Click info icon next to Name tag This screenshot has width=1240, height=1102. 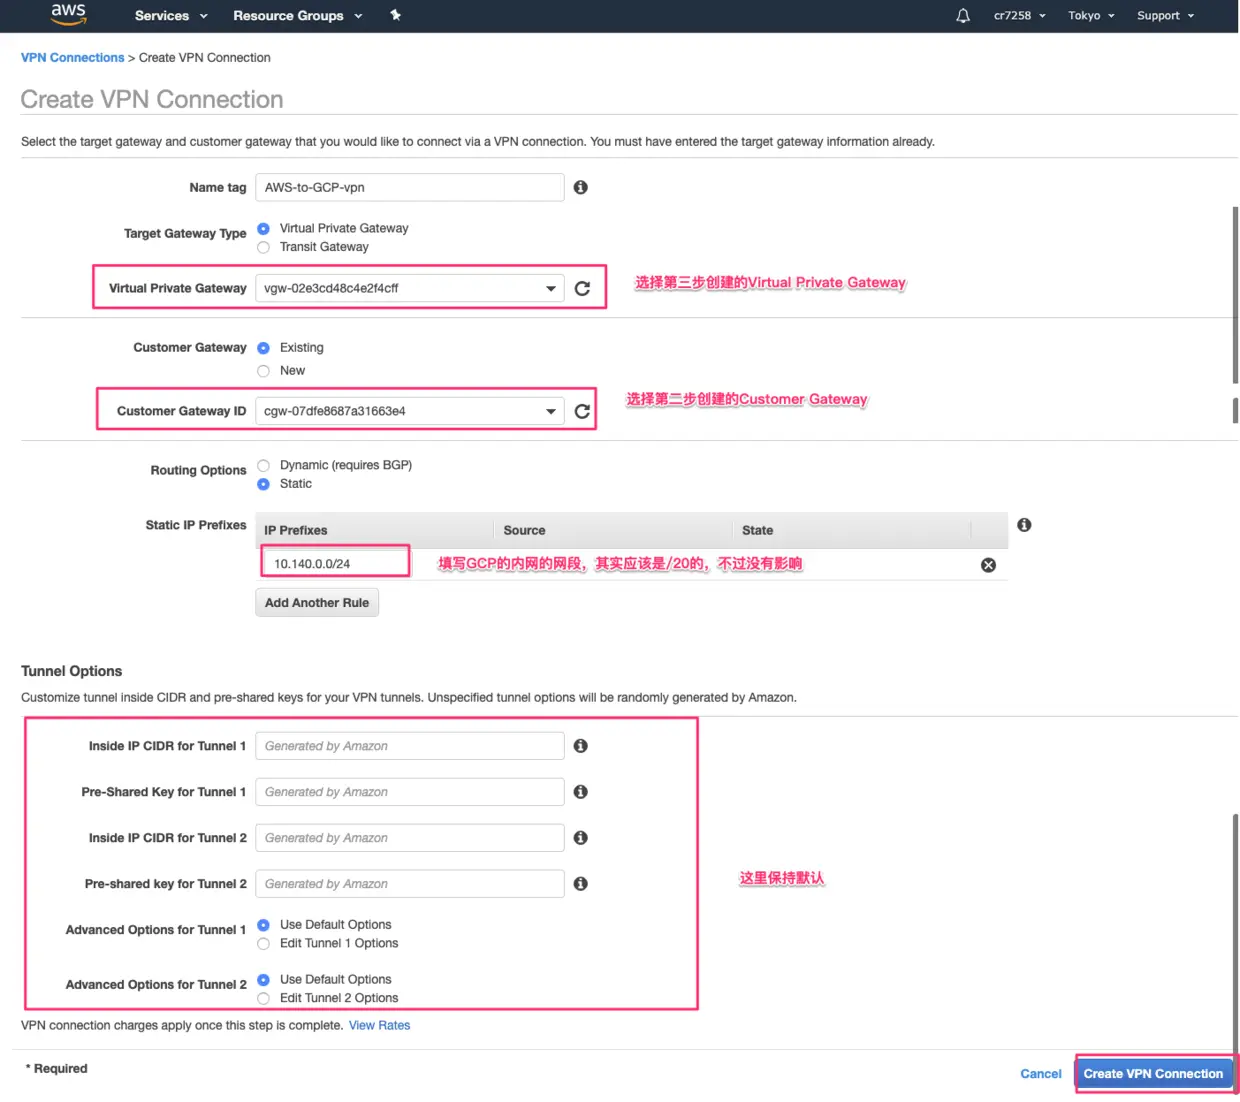[x=581, y=187]
